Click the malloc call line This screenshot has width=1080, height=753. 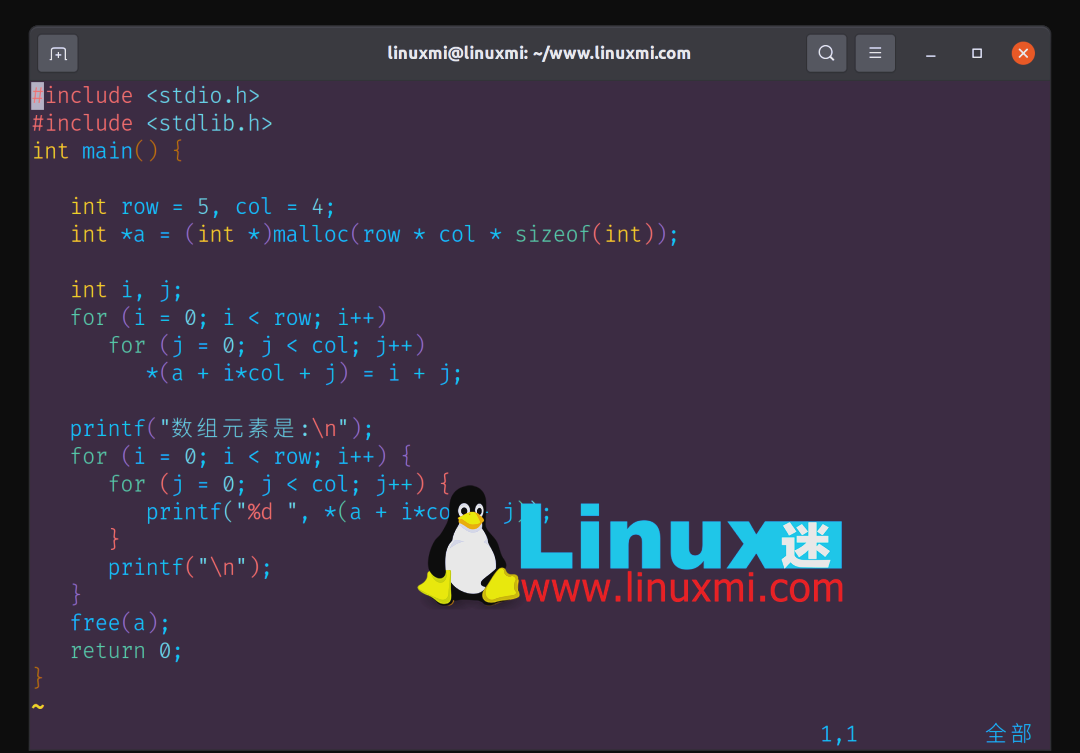pos(374,234)
